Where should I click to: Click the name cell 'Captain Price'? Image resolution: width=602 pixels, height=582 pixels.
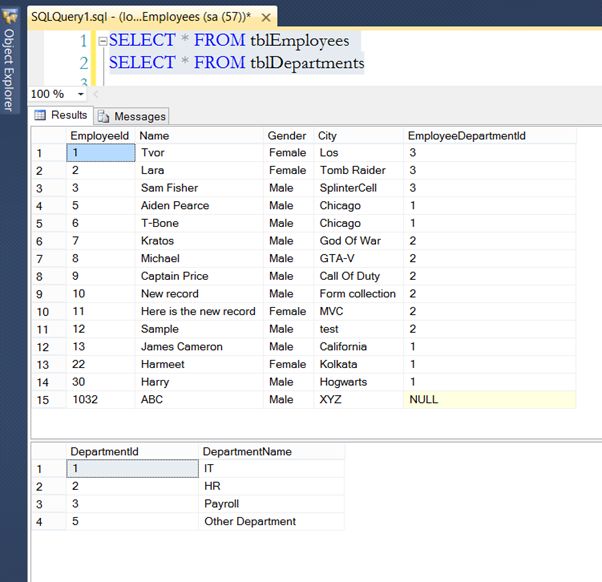click(x=199, y=276)
